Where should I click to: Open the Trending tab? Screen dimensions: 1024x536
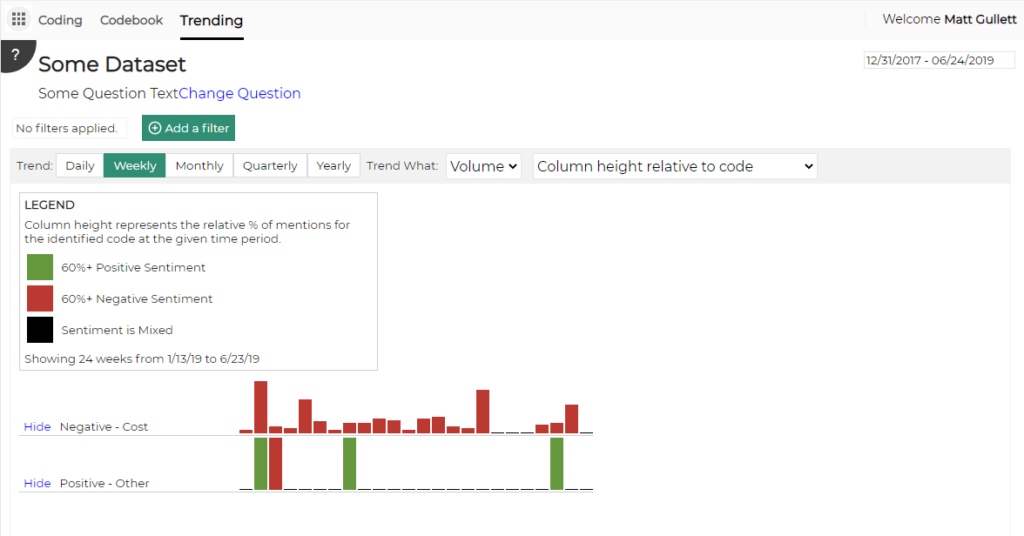[x=212, y=21]
